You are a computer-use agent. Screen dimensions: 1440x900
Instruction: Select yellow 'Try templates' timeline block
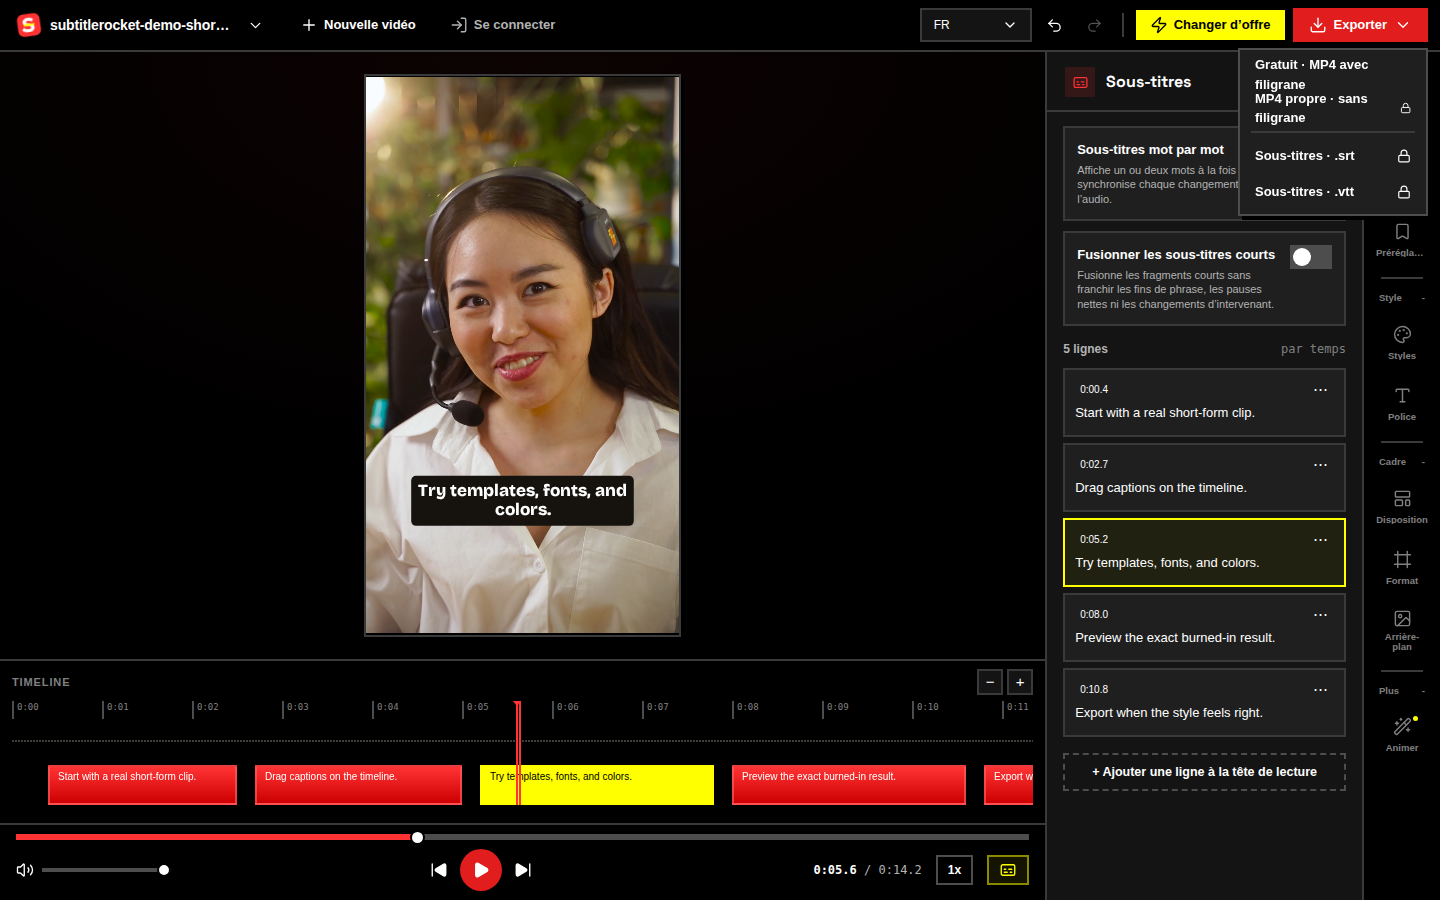pos(597,785)
